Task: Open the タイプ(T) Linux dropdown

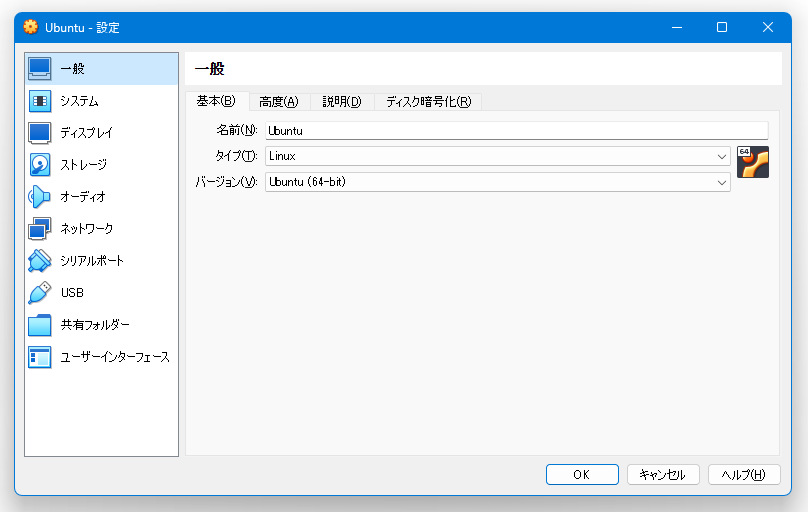Action: [x=498, y=156]
